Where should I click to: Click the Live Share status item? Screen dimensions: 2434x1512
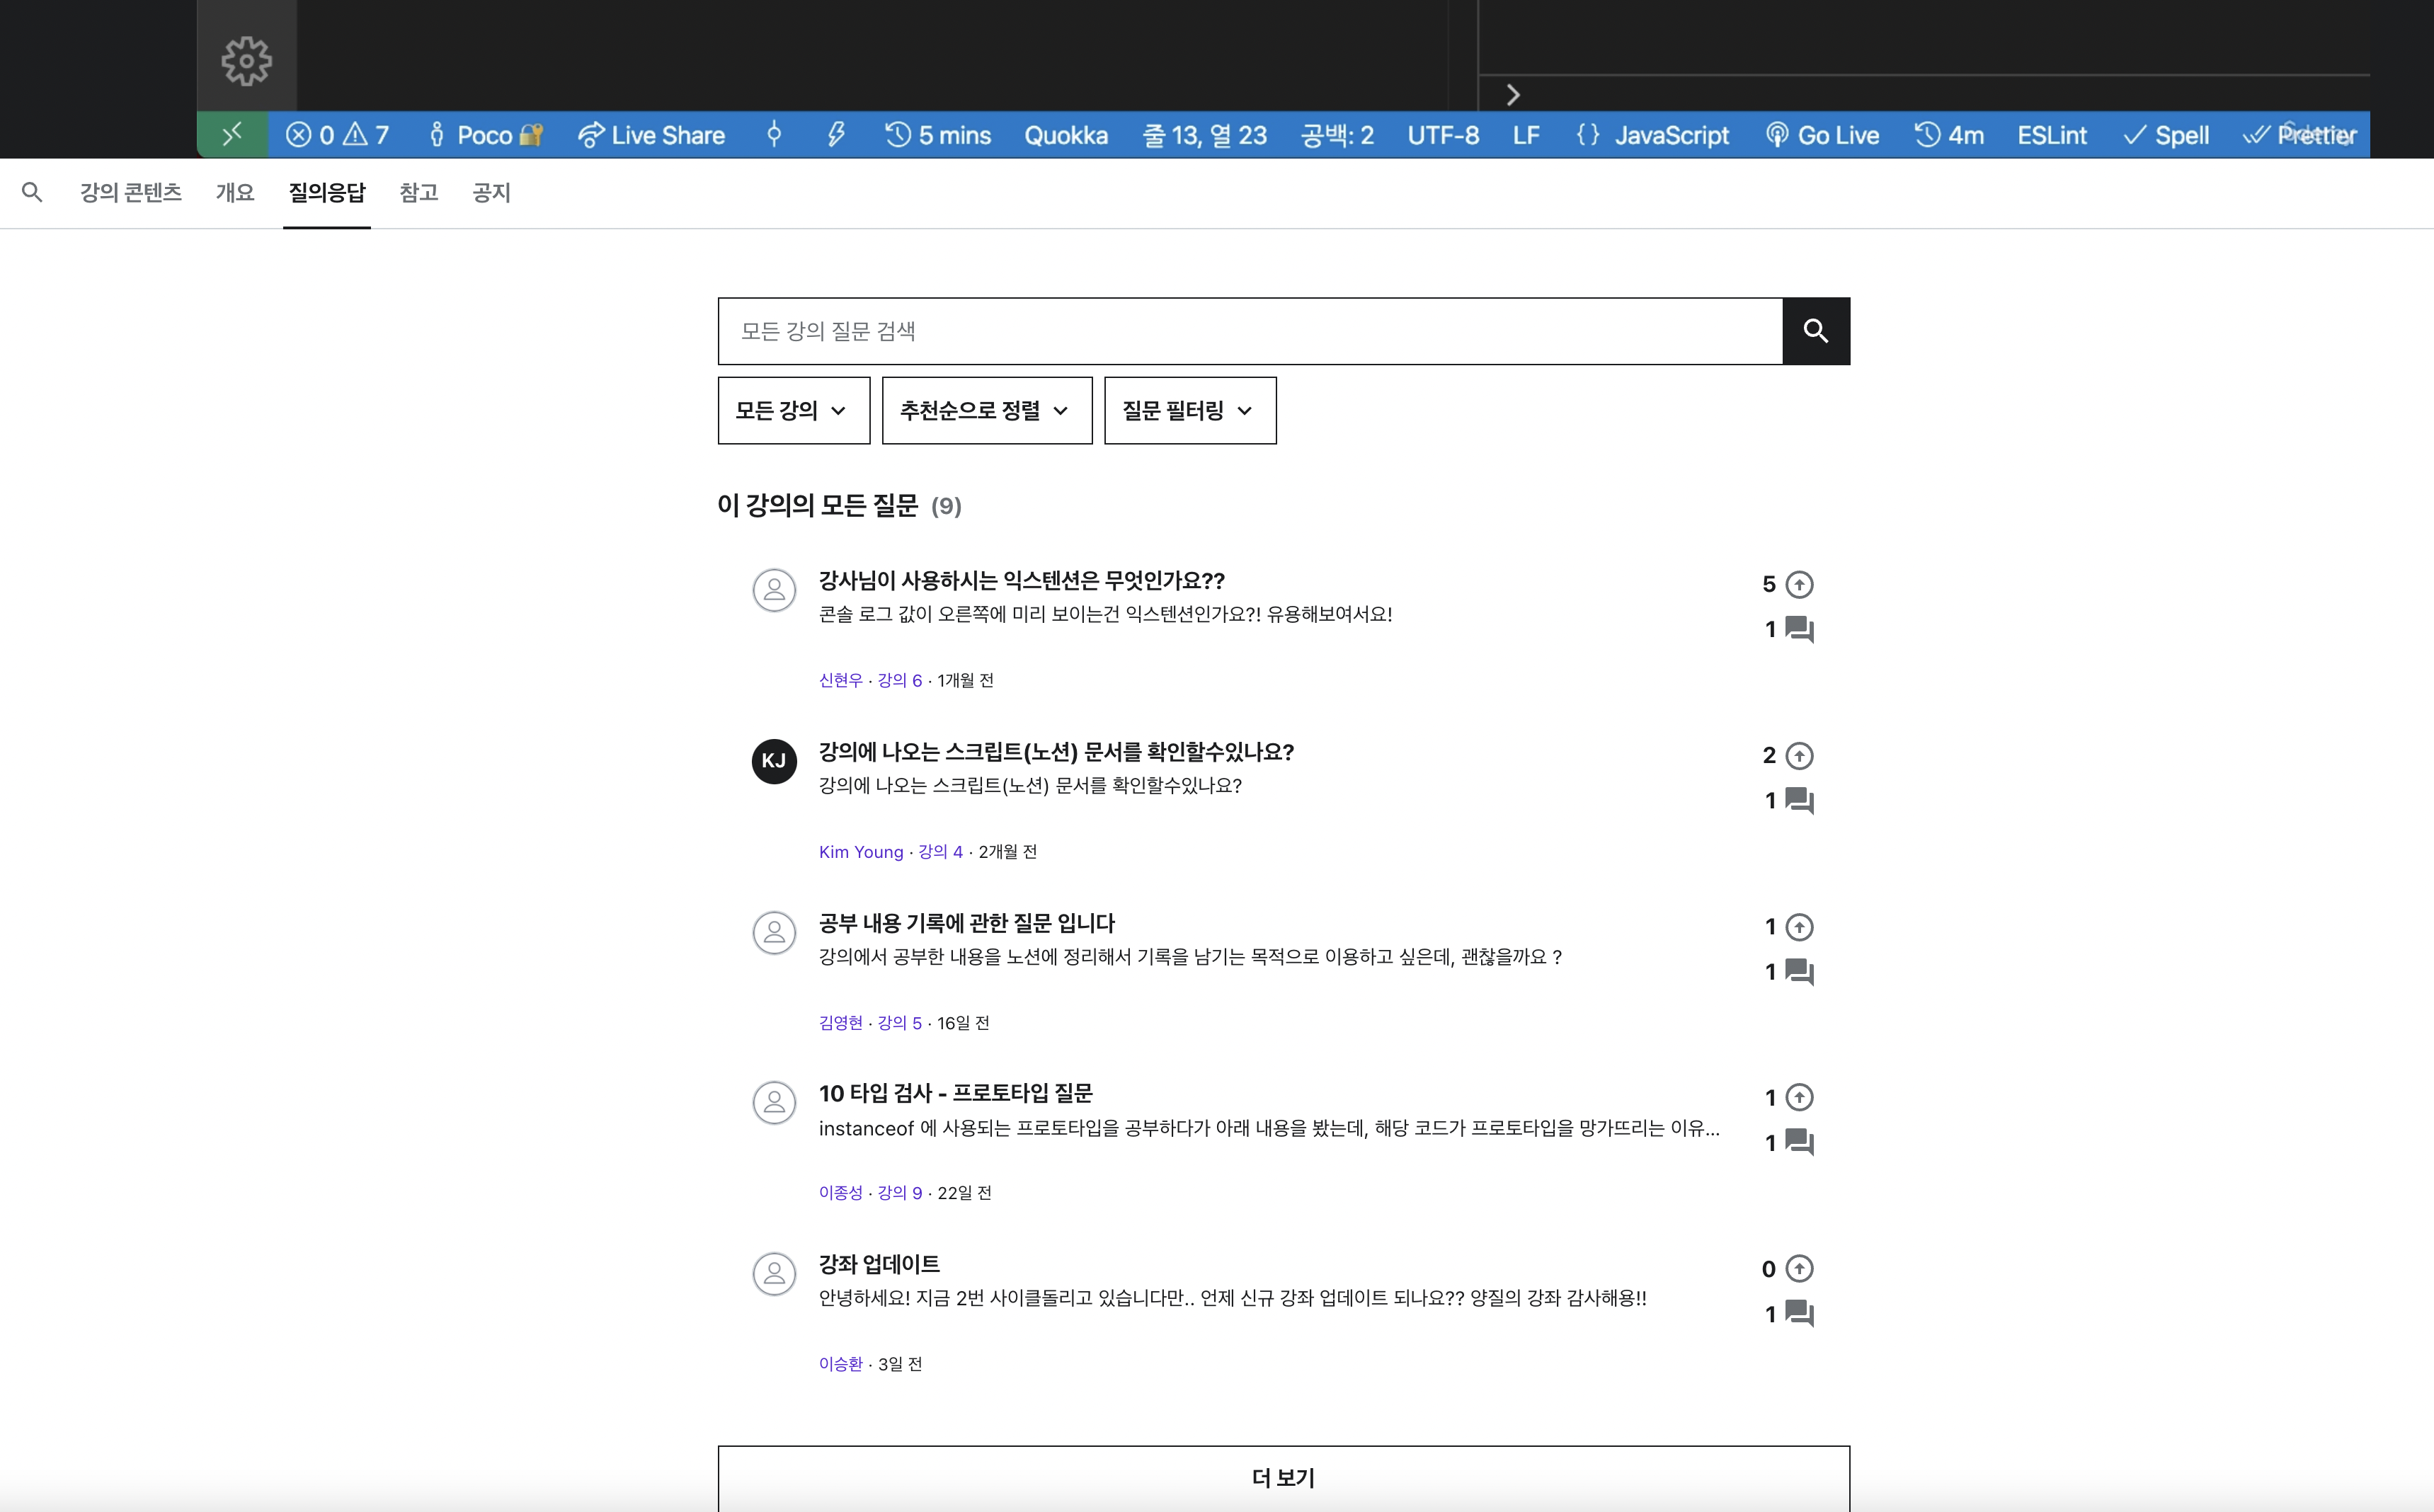click(x=651, y=135)
